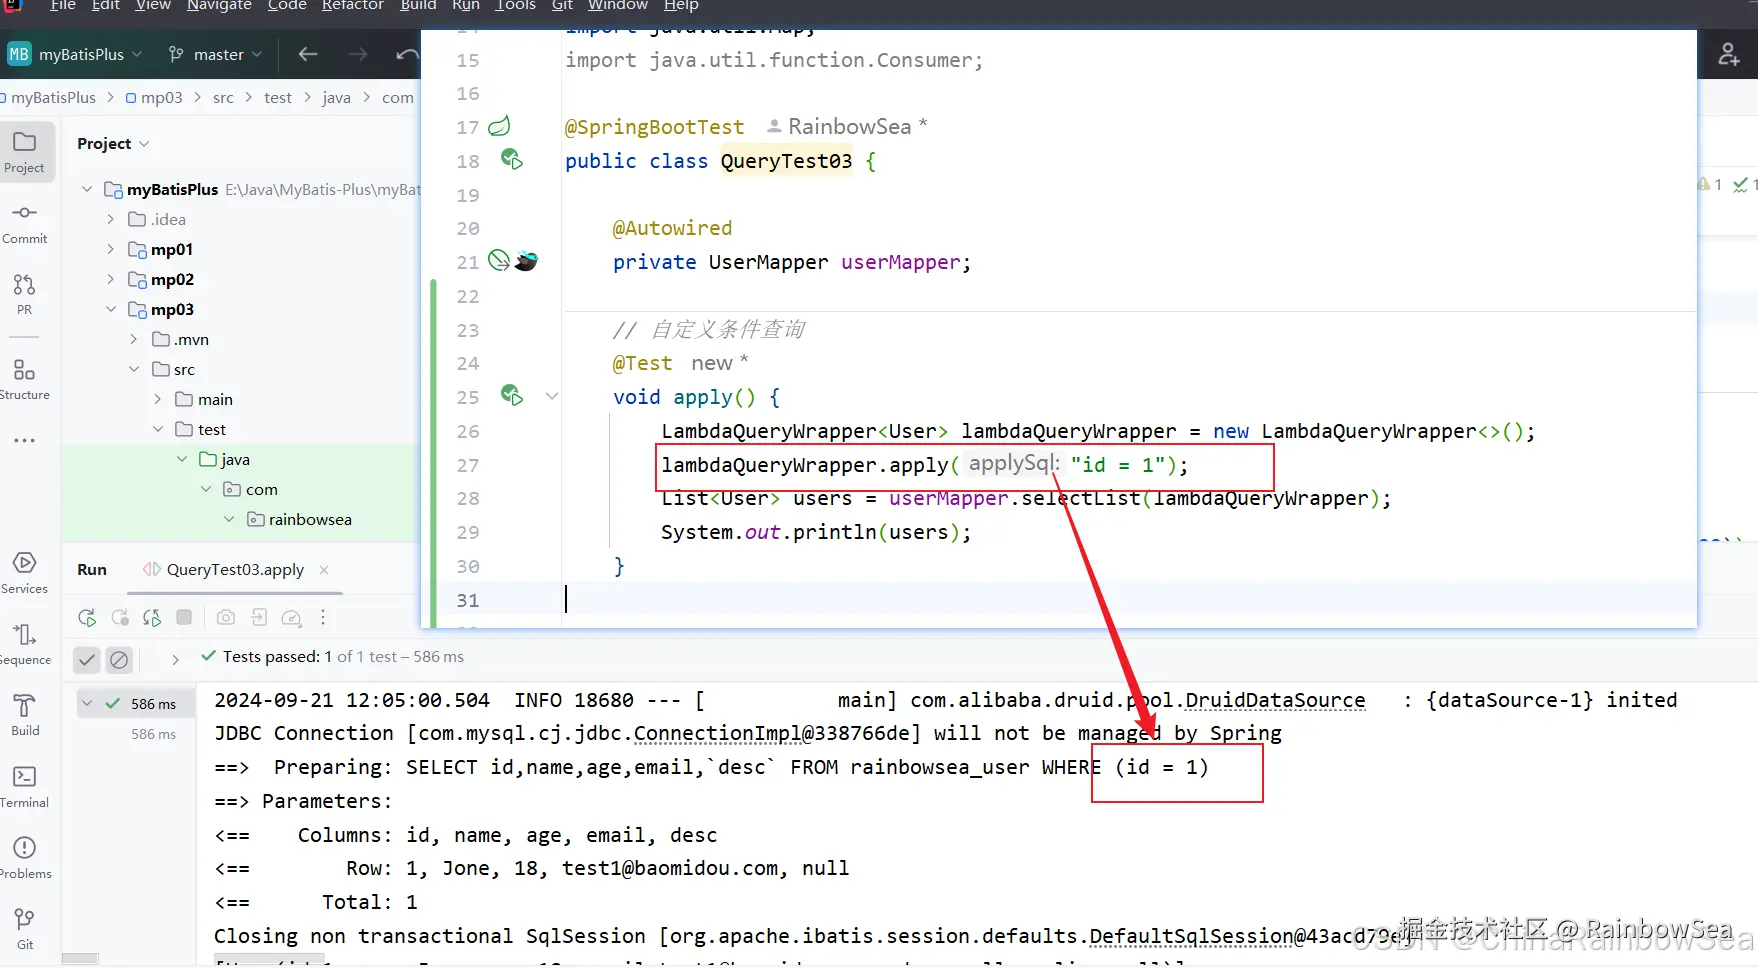
Task: Click Rerun failed tests icon
Action: (120, 618)
